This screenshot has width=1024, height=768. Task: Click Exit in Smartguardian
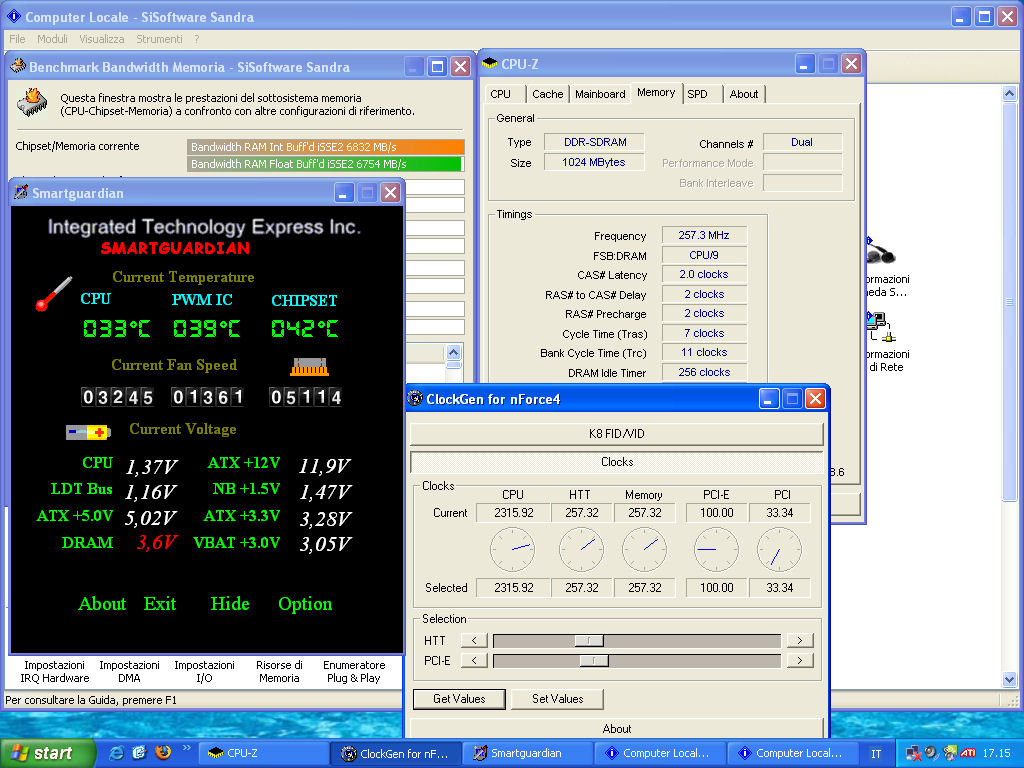160,603
